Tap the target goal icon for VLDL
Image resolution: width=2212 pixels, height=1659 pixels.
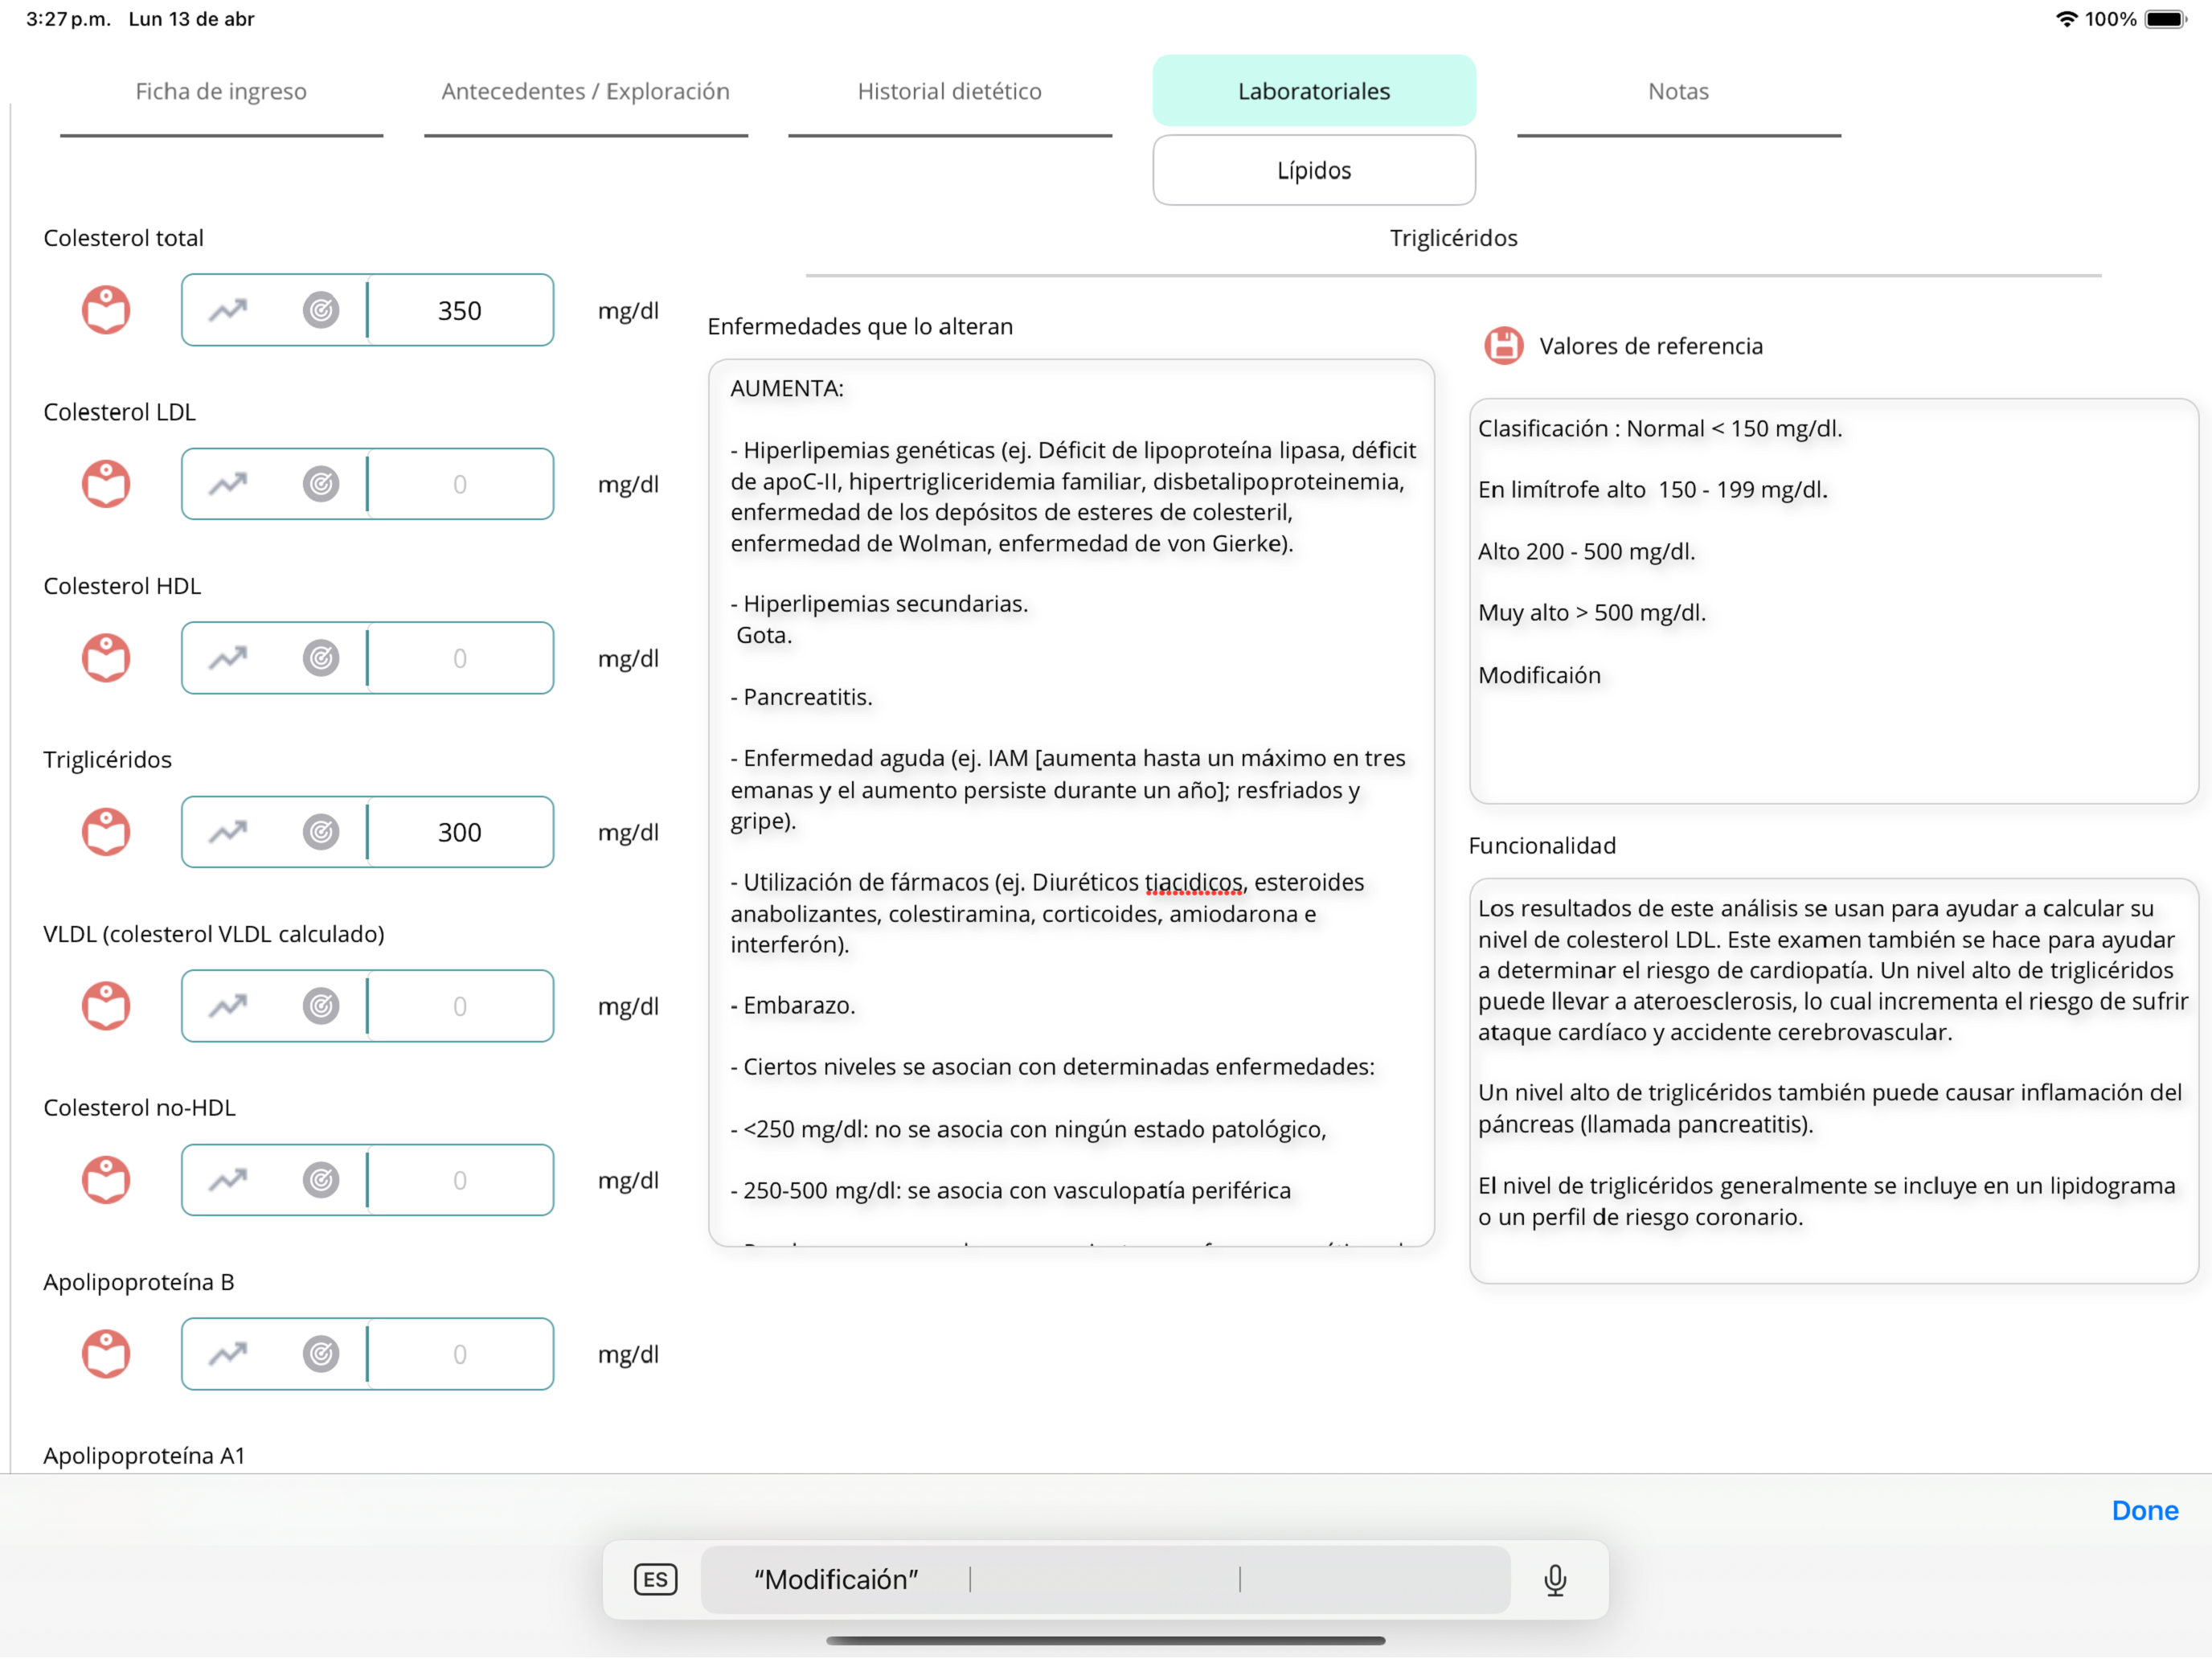pos(321,1006)
